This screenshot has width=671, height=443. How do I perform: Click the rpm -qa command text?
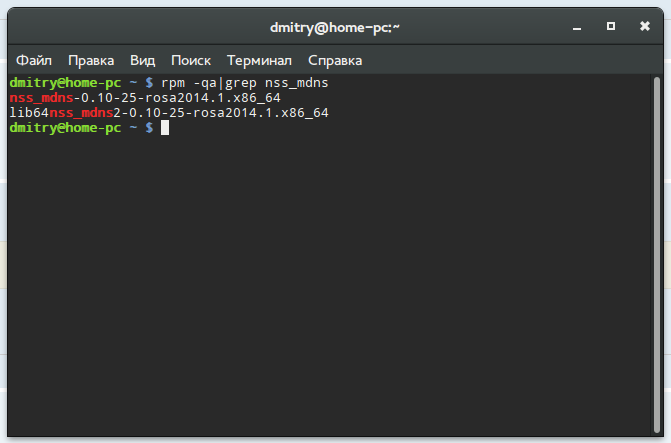point(184,82)
